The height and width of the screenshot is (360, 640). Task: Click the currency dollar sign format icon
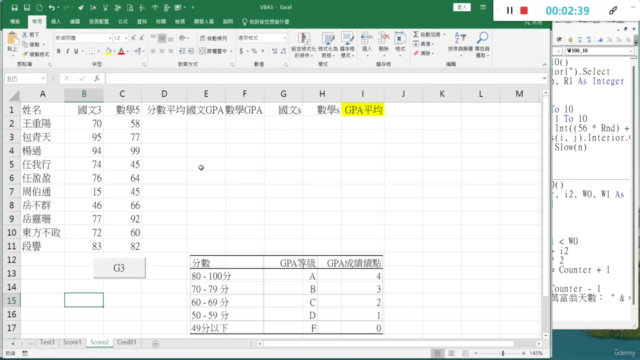pyautogui.click(x=241, y=51)
